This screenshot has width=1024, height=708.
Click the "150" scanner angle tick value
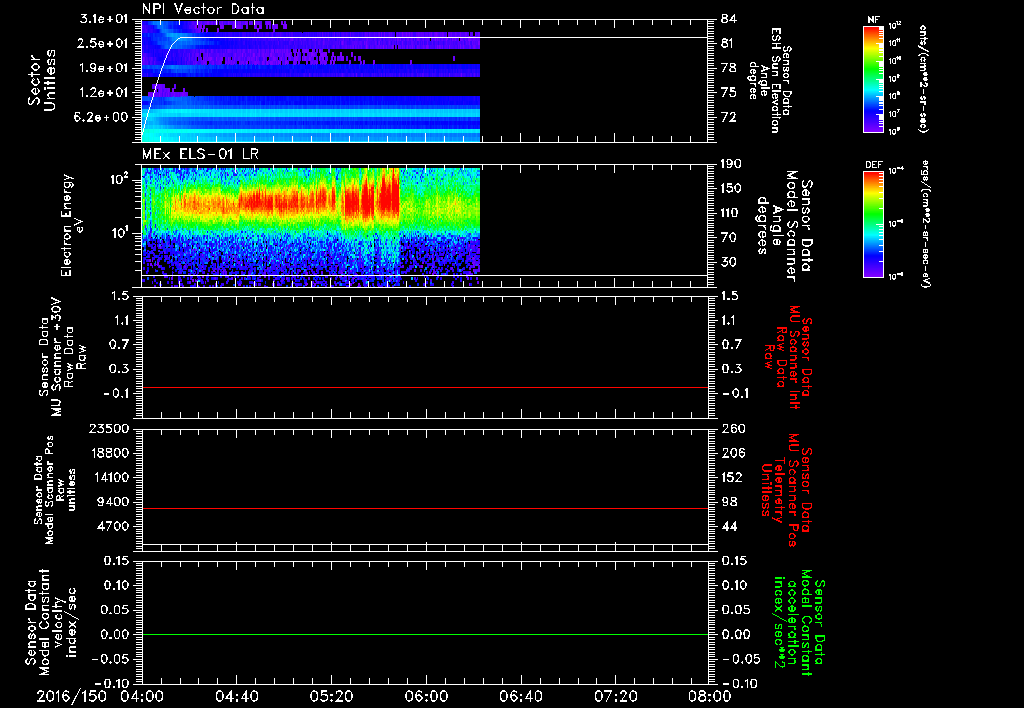click(731, 188)
